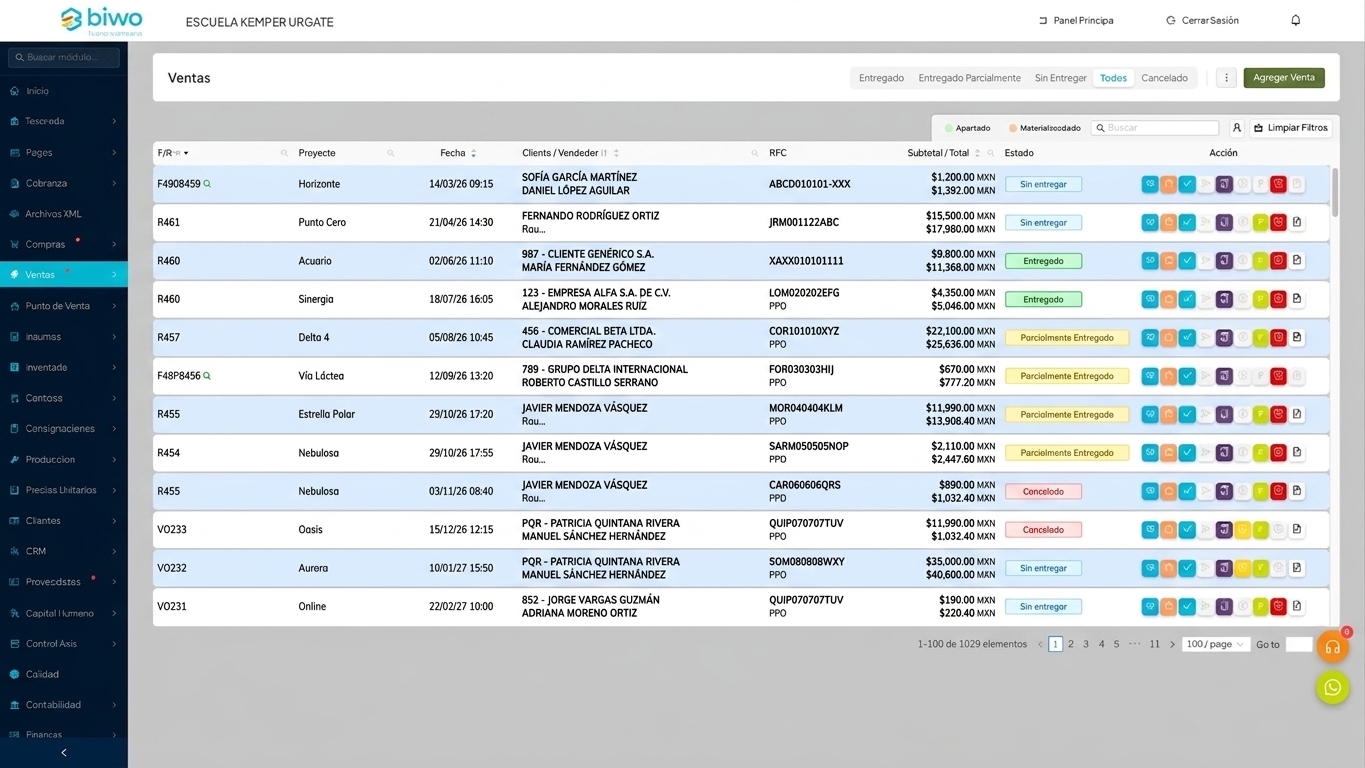Image resolution: width=1365 pixels, height=768 pixels.
Task: Click the red action icon in the F4908459 row
Action: 1278,184
